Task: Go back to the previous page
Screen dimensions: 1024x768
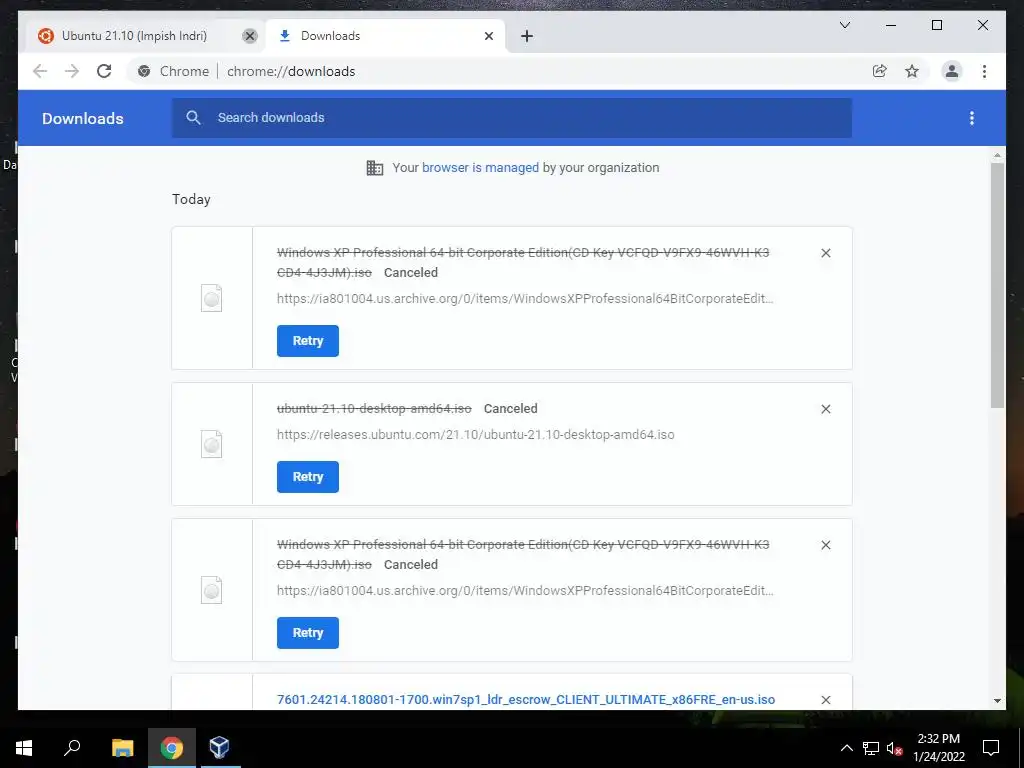Action: click(x=40, y=71)
